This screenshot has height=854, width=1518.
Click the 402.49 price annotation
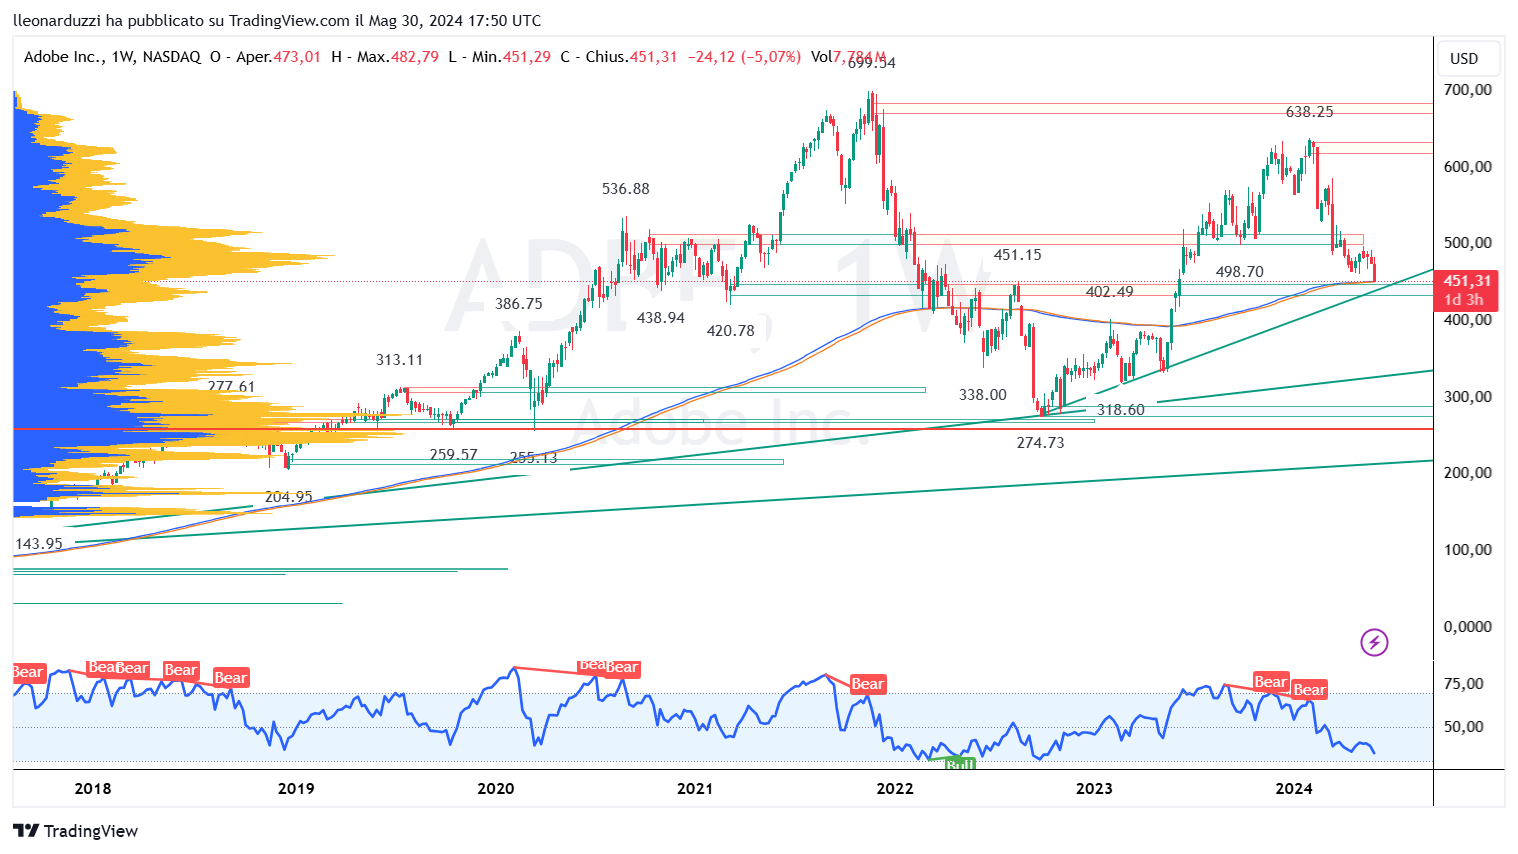[1109, 292]
